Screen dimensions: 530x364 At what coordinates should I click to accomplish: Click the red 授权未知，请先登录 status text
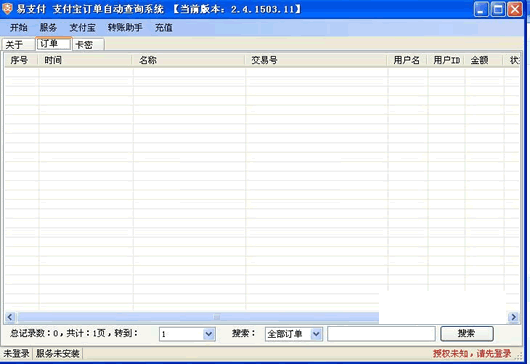(x=472, y=354)
